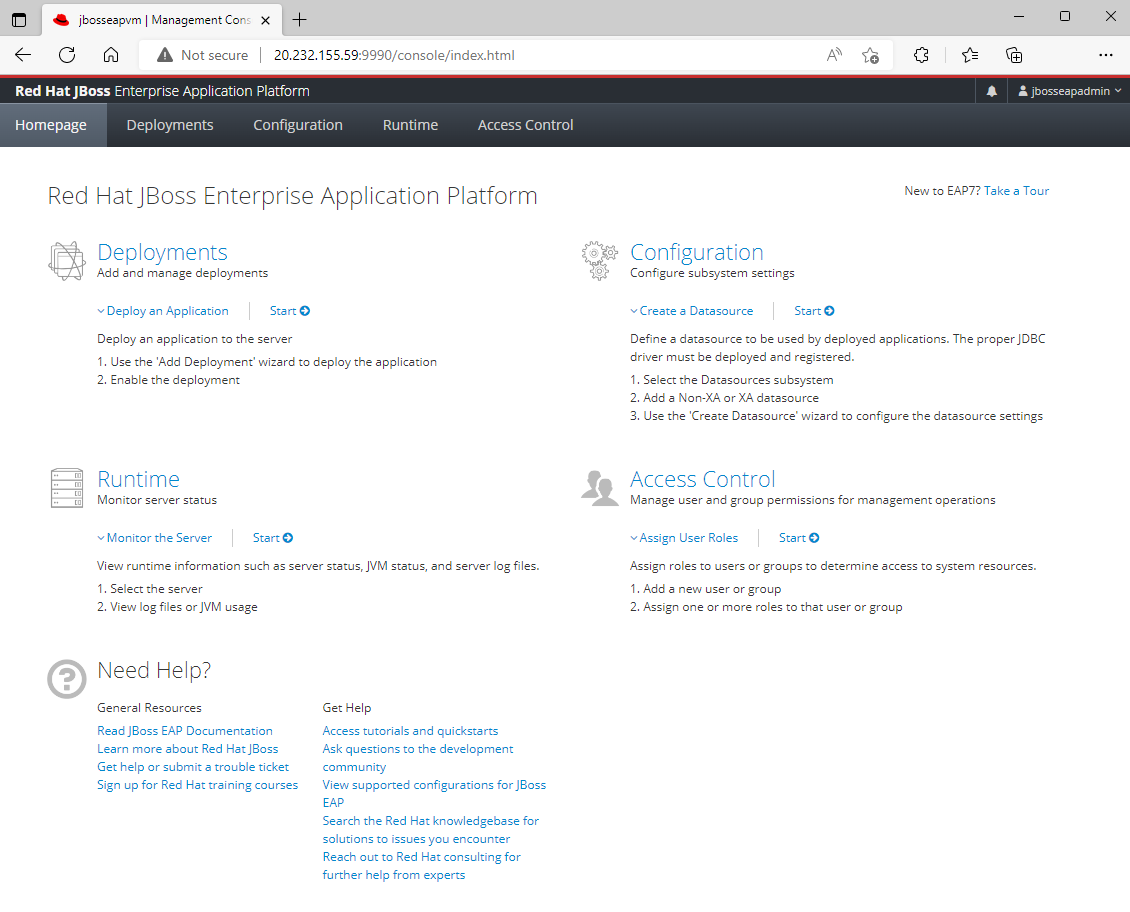Switch to the Deployments tab

click(170, 125)
